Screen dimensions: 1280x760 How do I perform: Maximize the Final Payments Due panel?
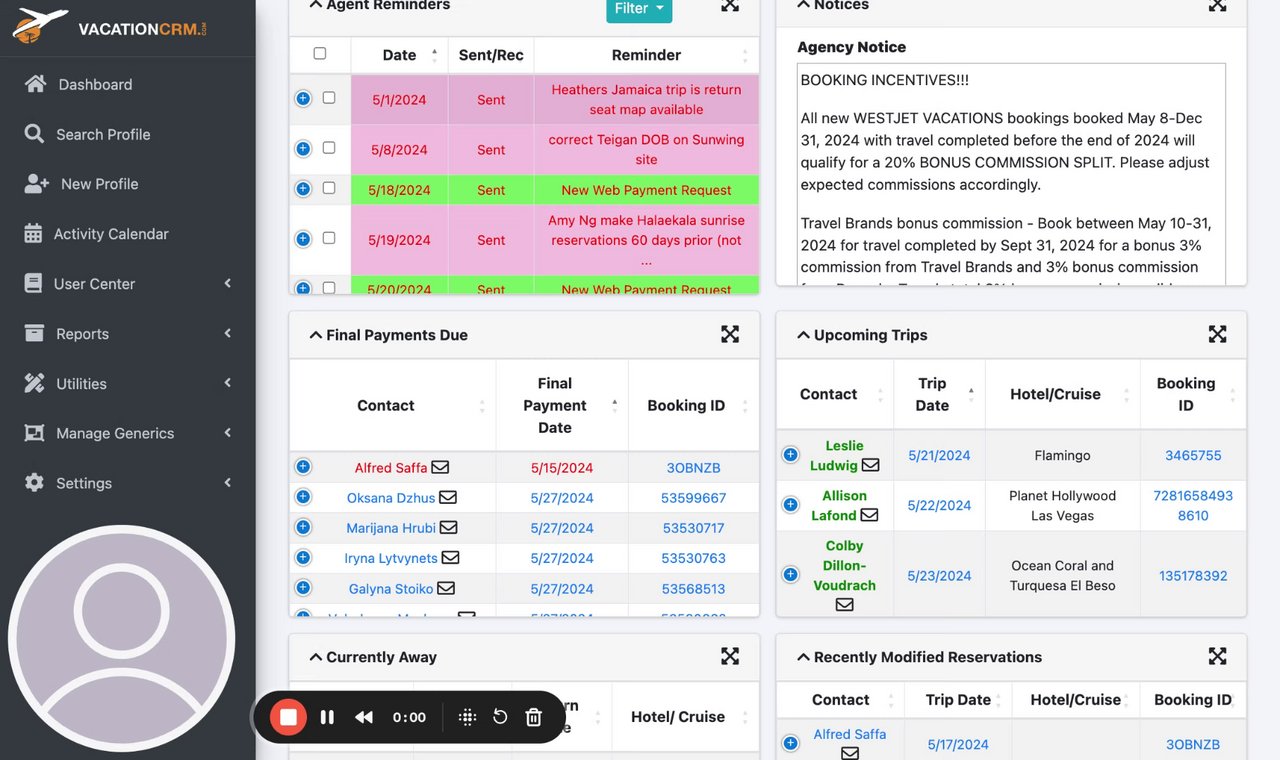[x=730, y=334]
